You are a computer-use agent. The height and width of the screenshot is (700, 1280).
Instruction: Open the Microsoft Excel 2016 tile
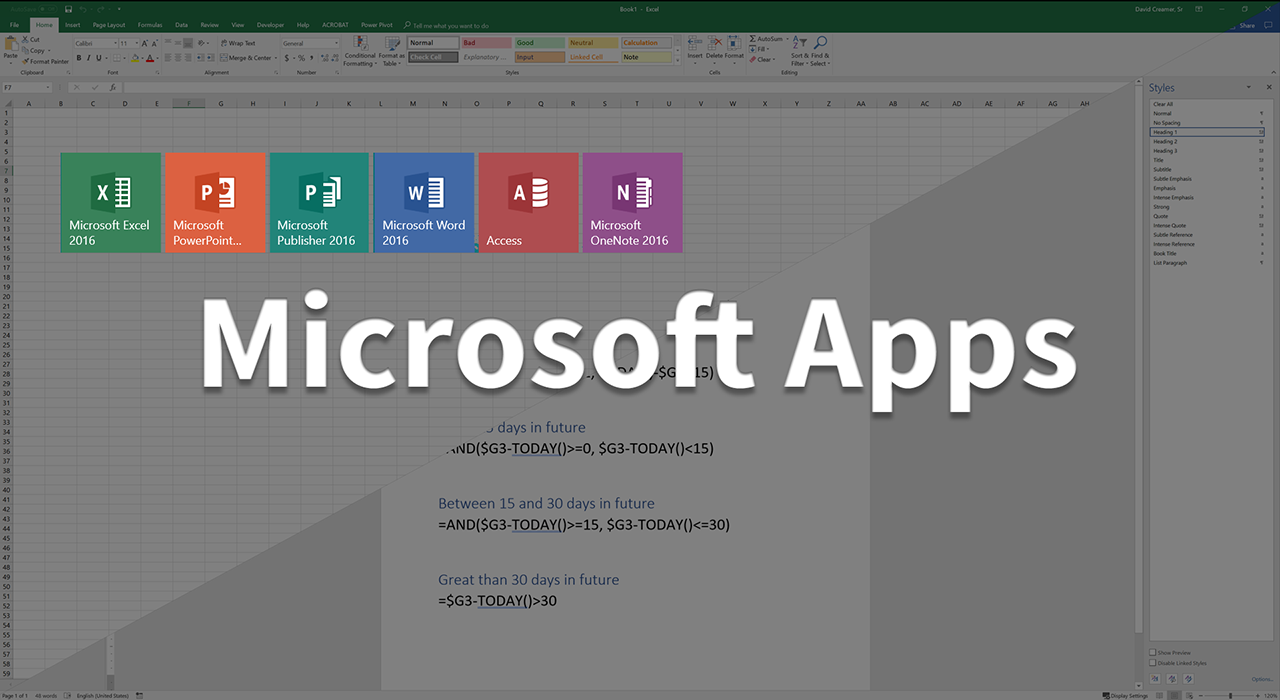110,202
